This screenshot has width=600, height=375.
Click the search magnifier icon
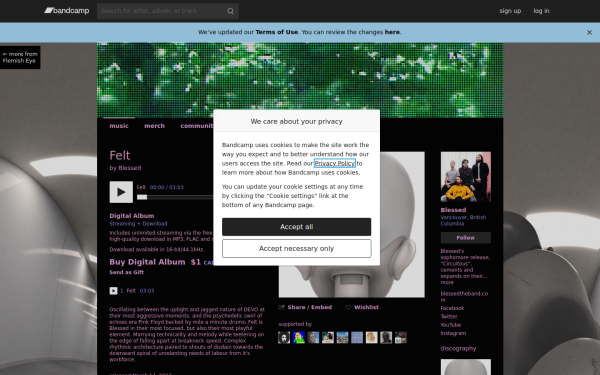point(230,11)
